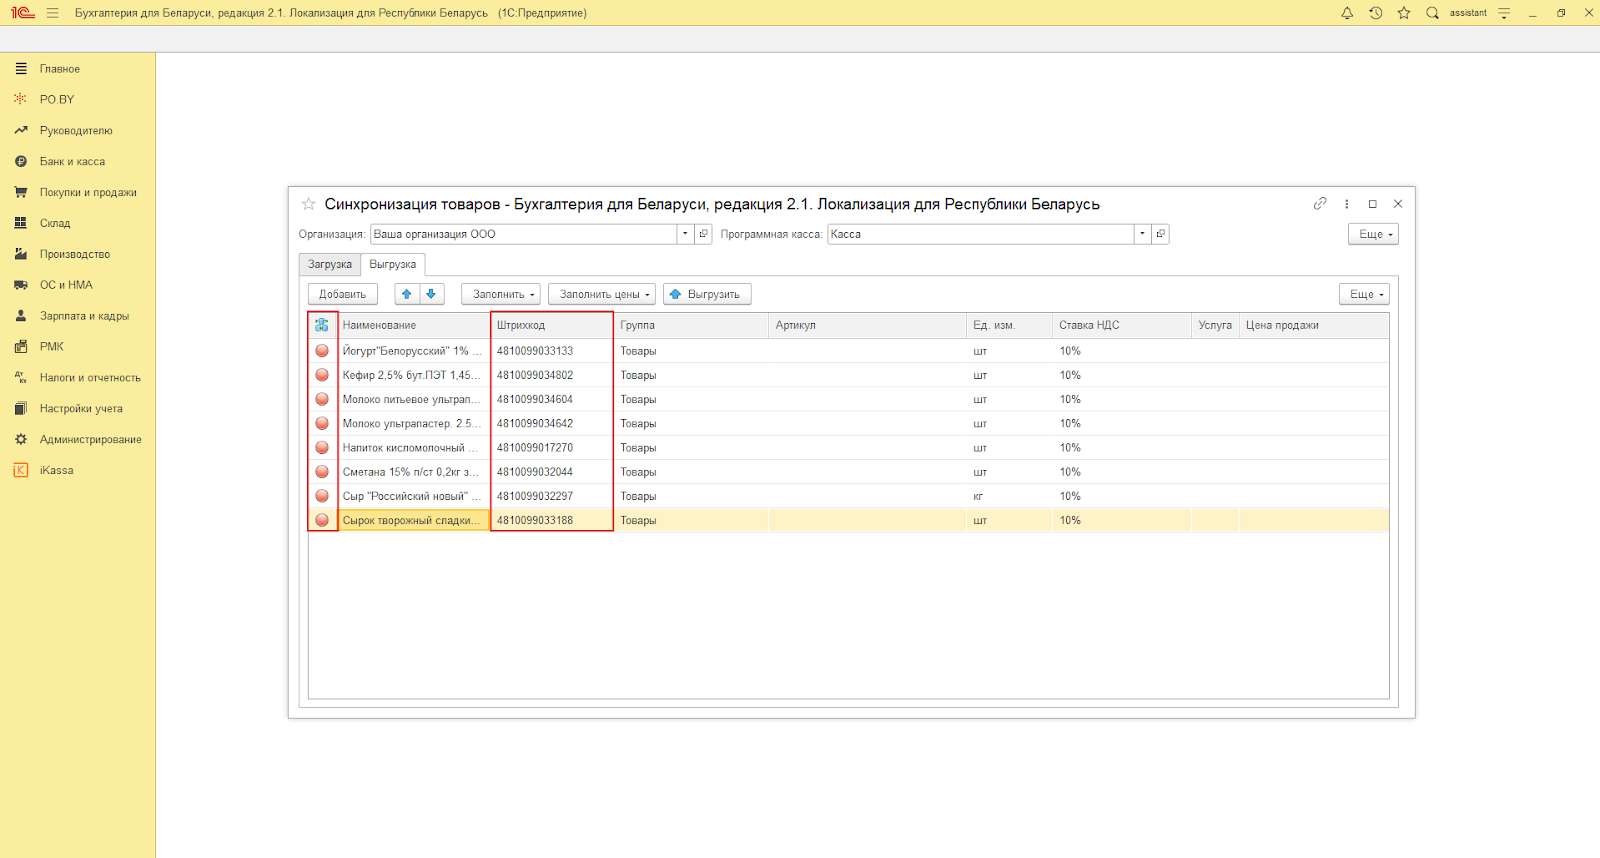
Task: Open the Налоги и отчетность section
Action: 90,378
